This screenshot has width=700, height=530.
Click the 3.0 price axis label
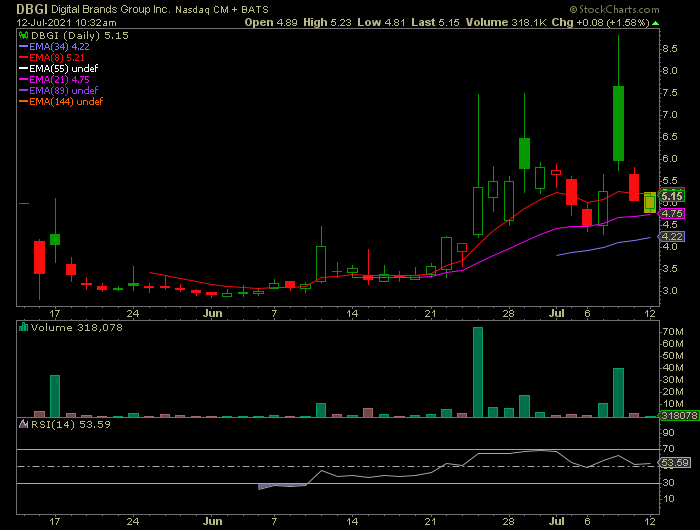(669, 291)
